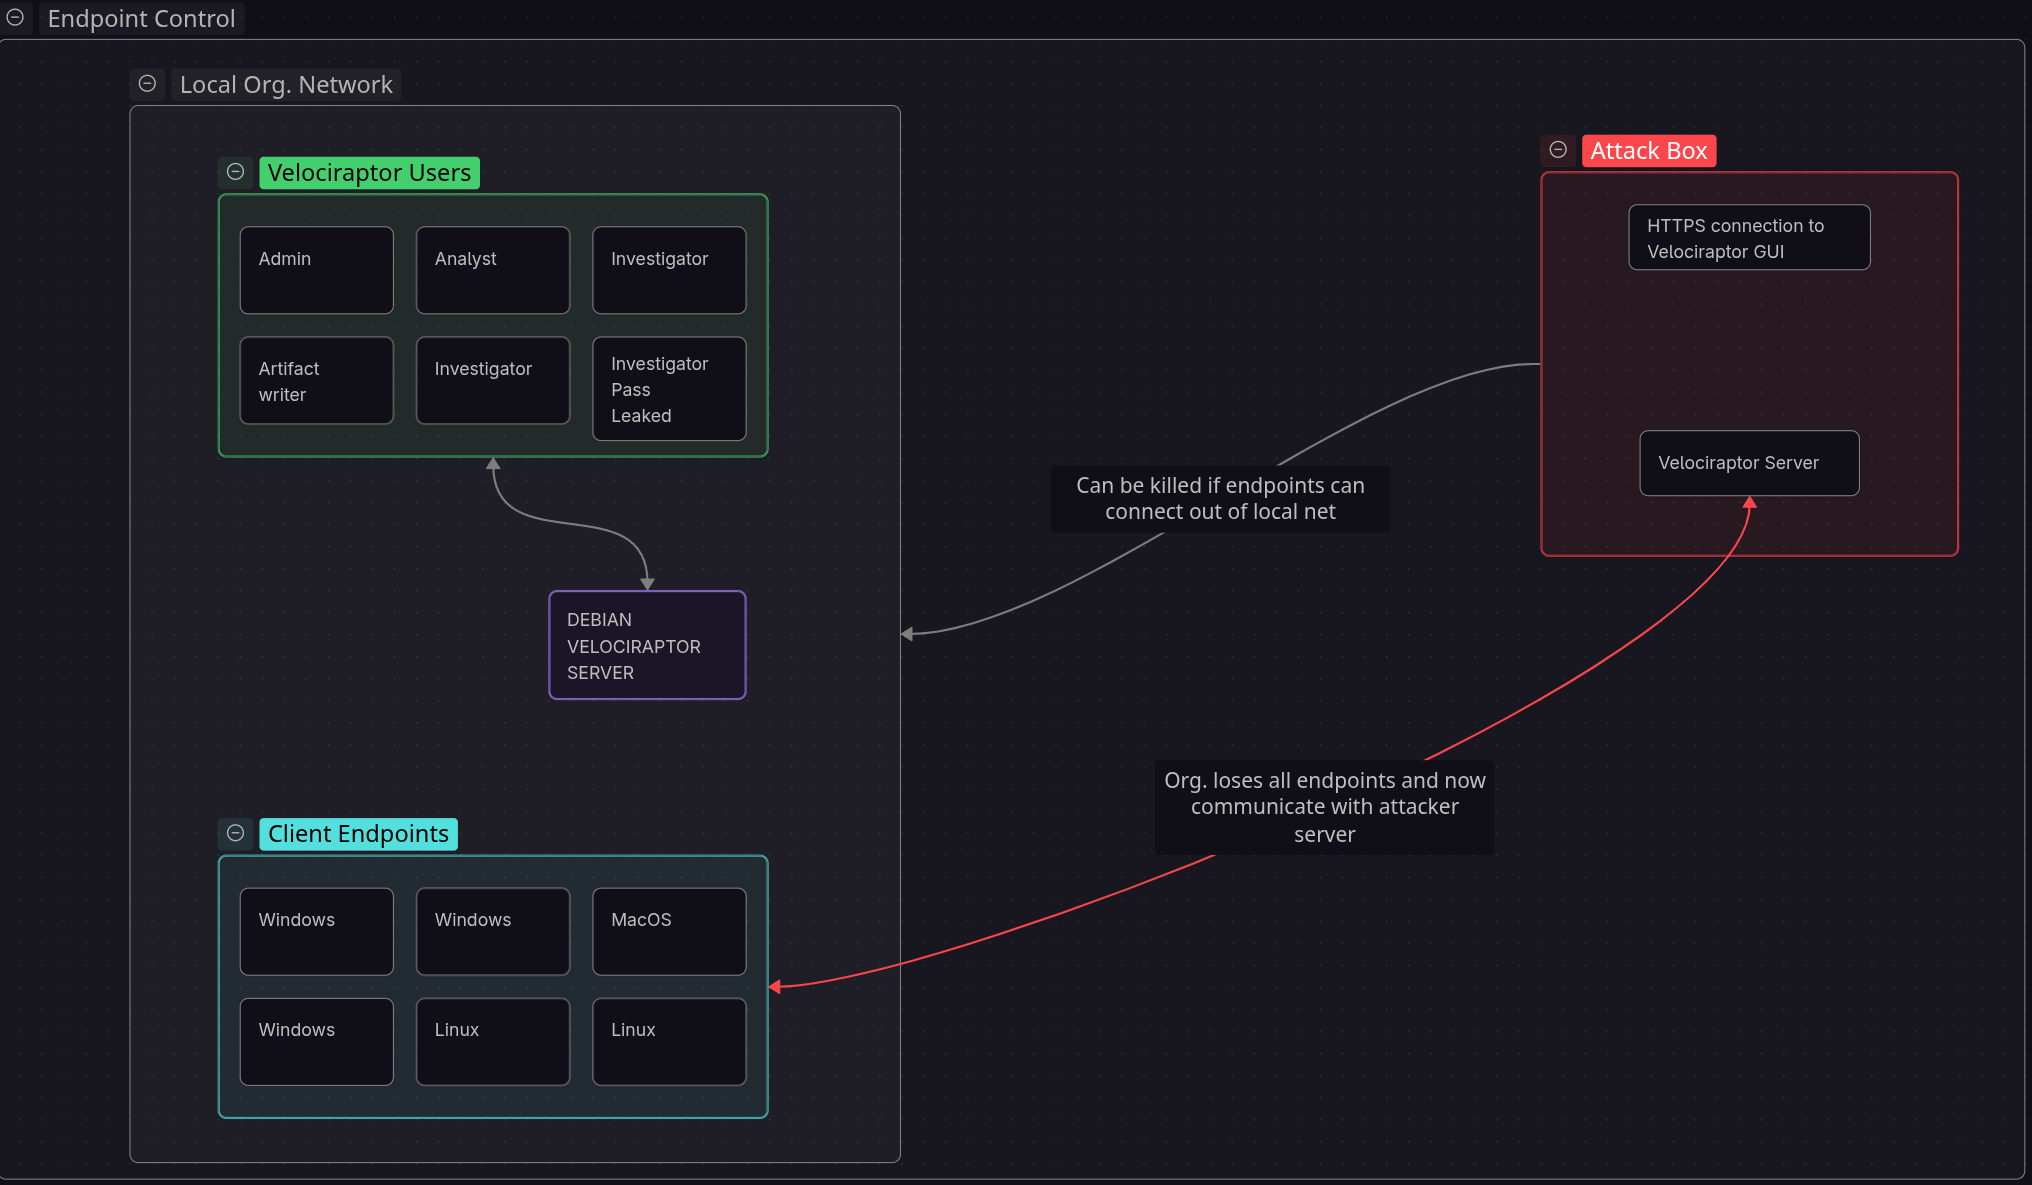Click the cyan Client Endpoints label
The image size is (2032, 1185).
pos(358,834)
